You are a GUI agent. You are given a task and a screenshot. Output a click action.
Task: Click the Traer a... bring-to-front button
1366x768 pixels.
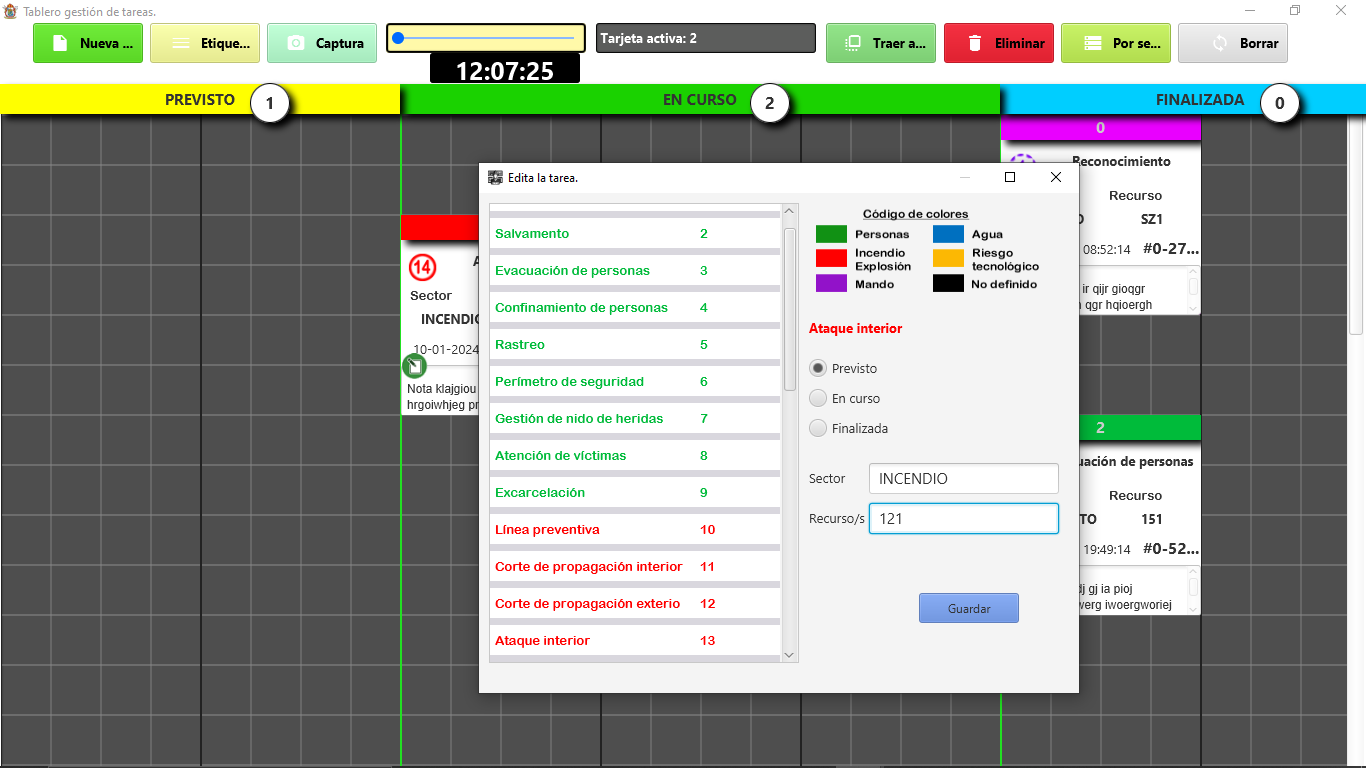click(881, 43)
